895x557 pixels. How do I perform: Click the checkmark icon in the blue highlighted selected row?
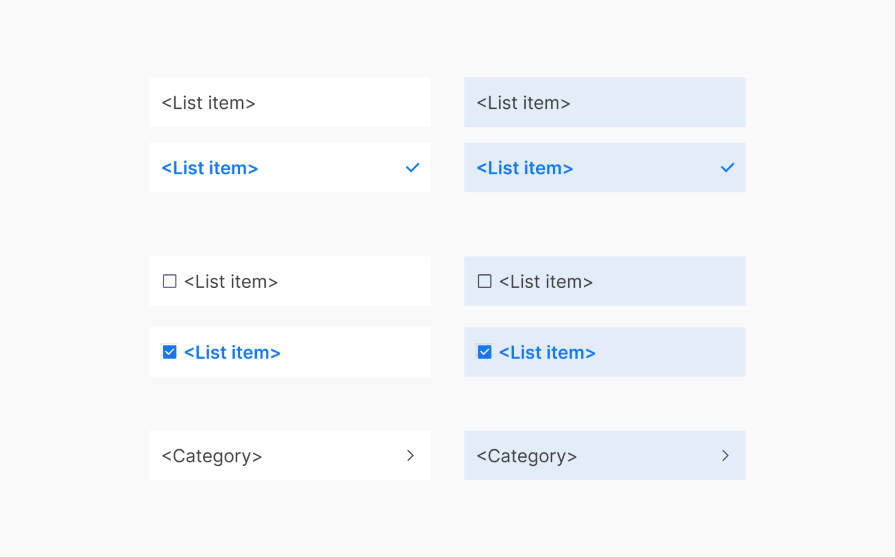coord(727,168)
